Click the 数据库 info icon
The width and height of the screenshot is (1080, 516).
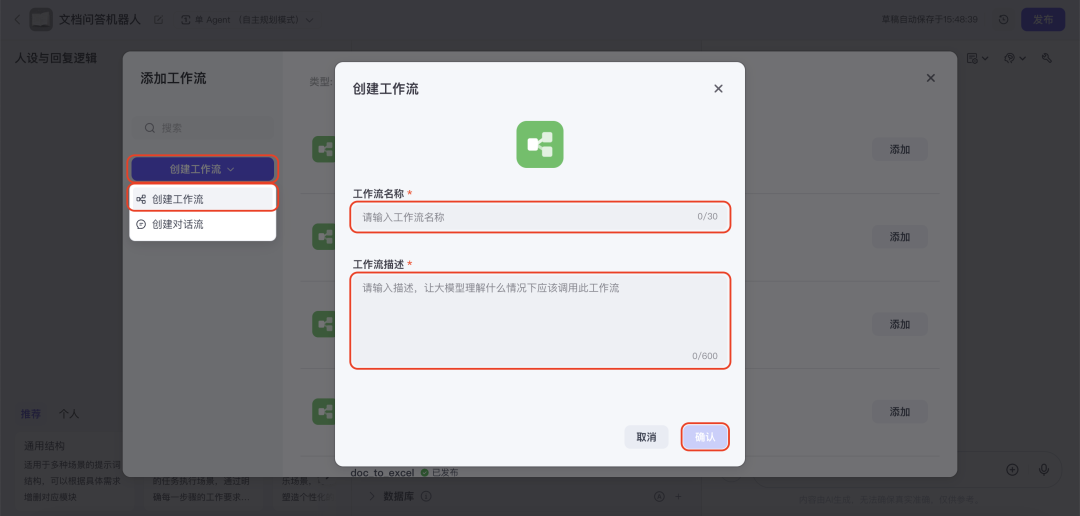[x=426, y=496]
